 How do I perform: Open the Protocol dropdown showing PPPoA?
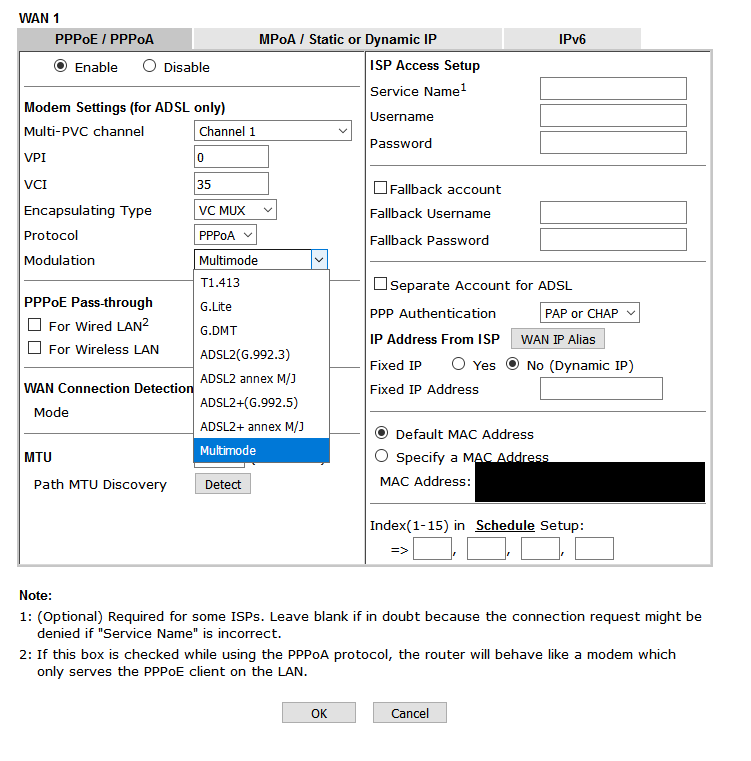[225, 235]
